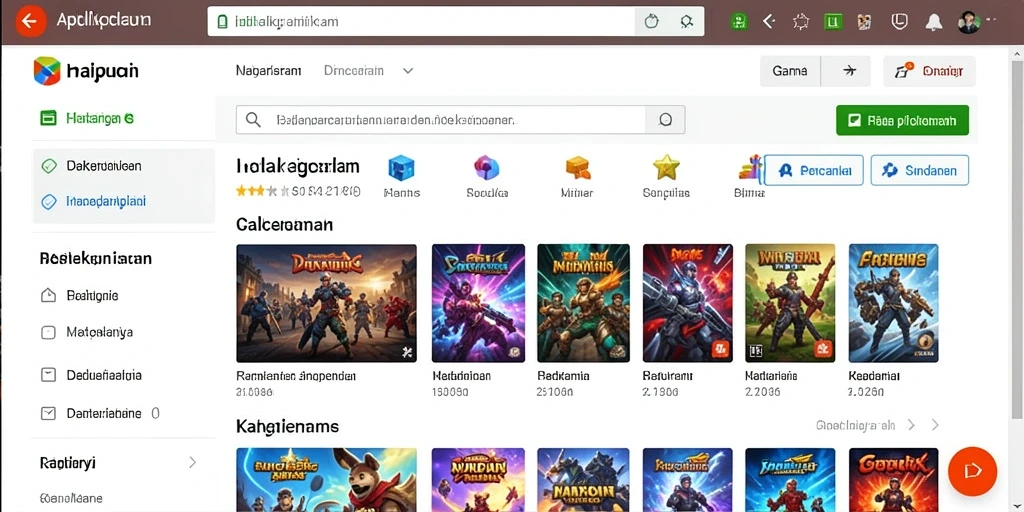Open the user profile avatar
1024x512 pixels.
969,22
